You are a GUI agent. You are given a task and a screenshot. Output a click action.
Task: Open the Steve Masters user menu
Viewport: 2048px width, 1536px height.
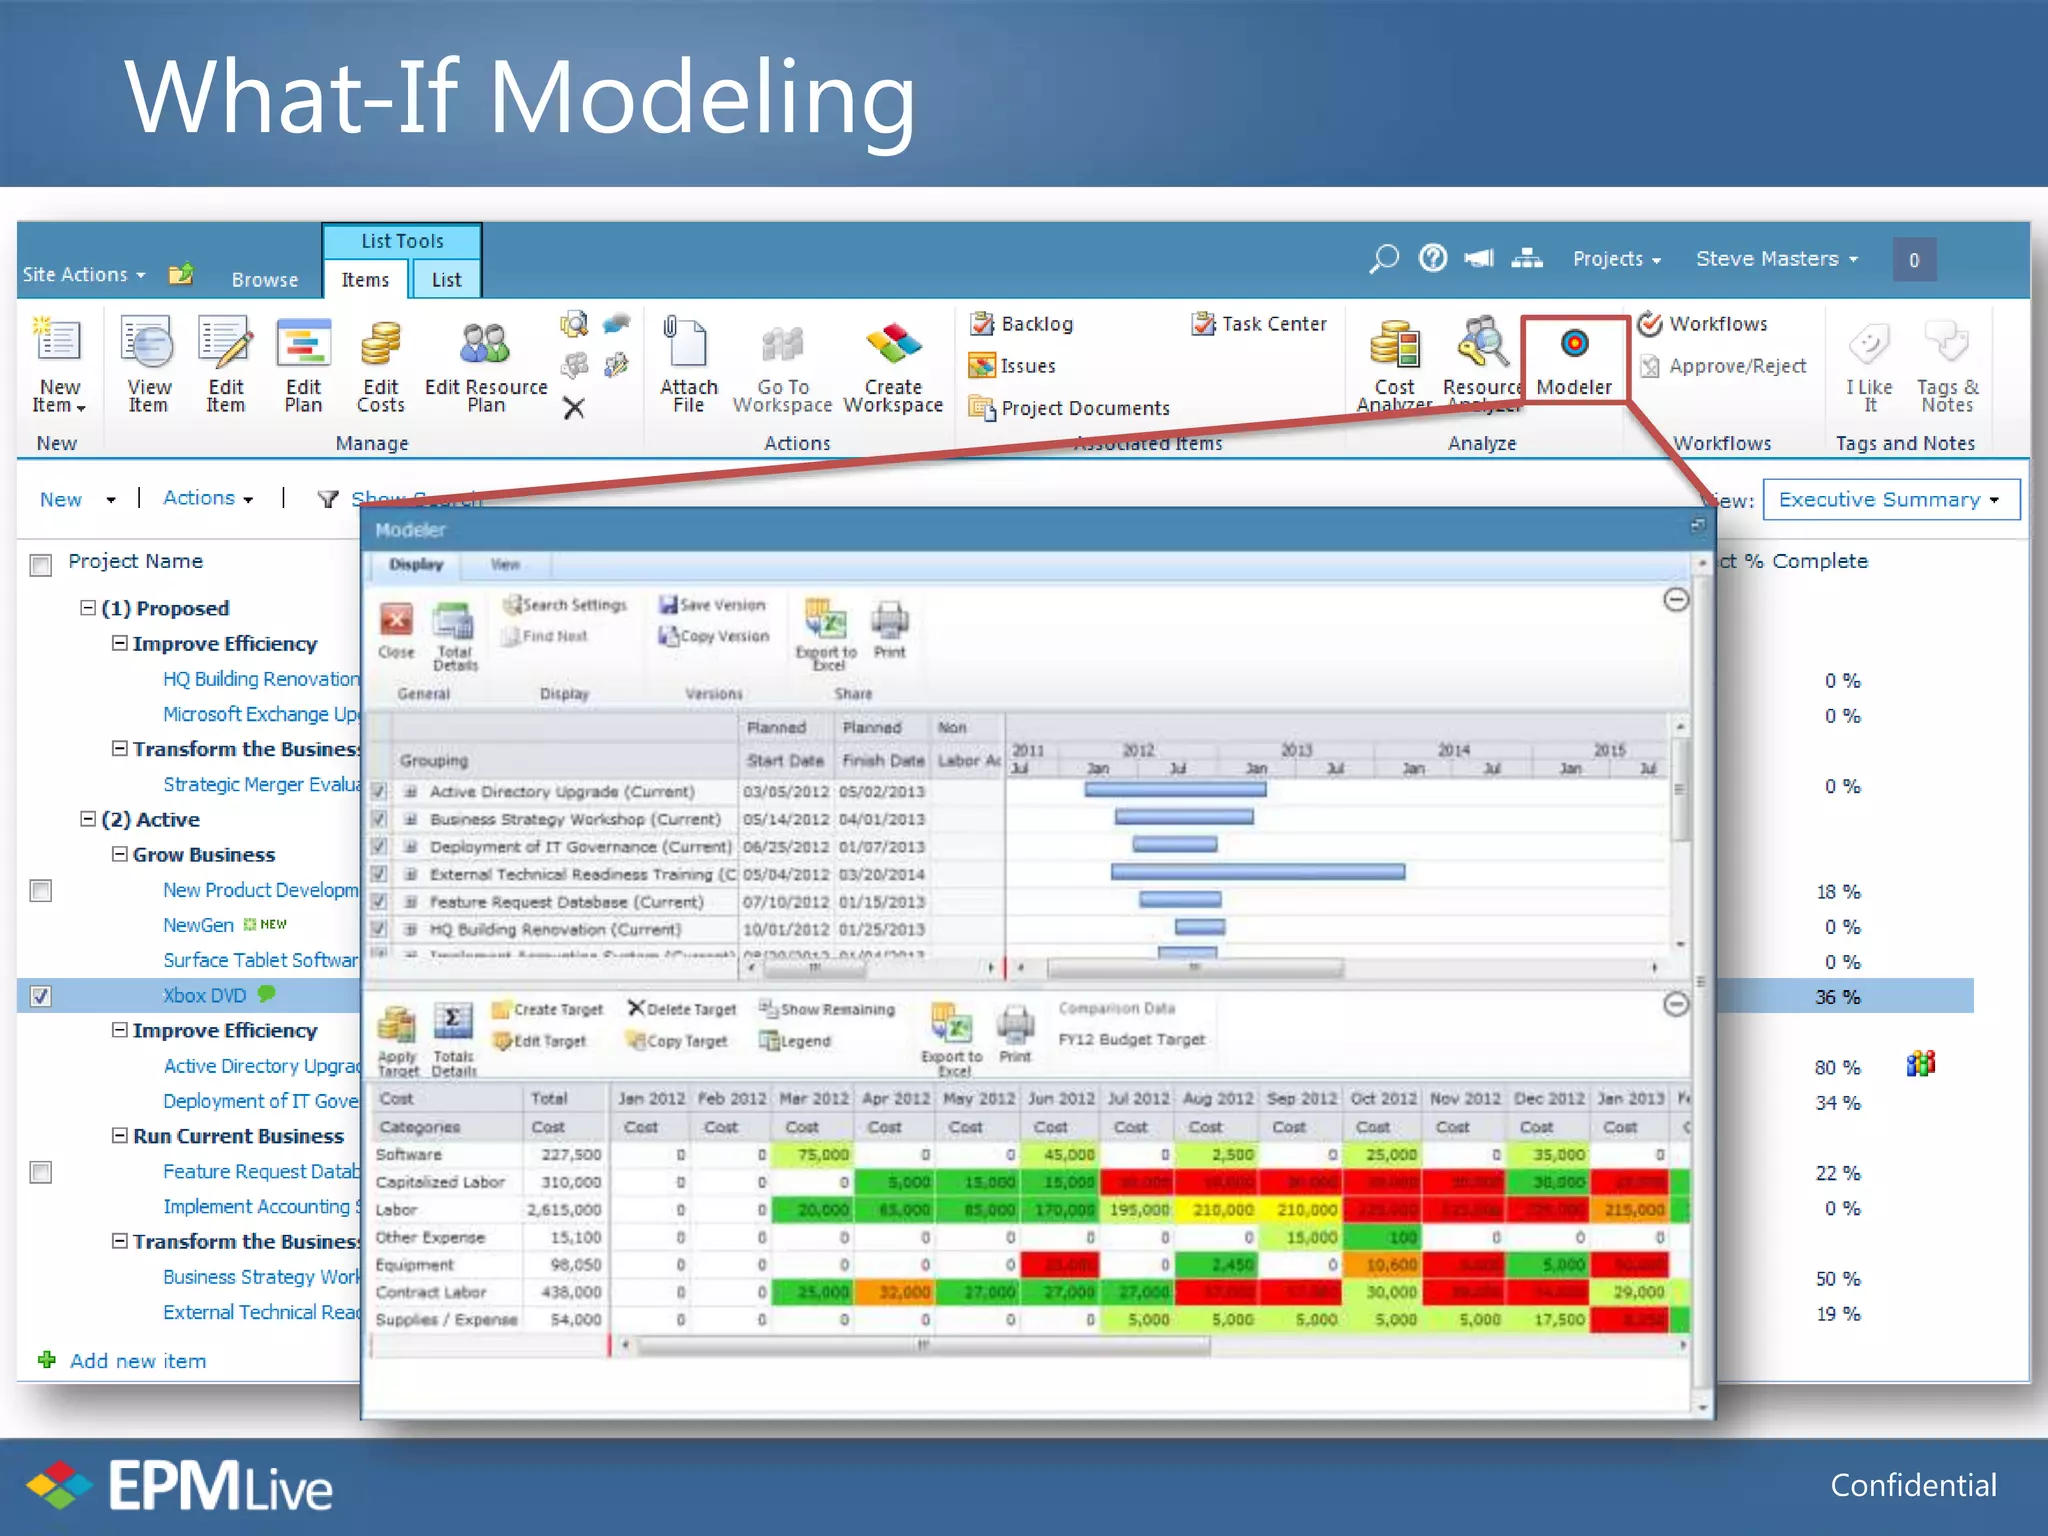pos(1777,259)
